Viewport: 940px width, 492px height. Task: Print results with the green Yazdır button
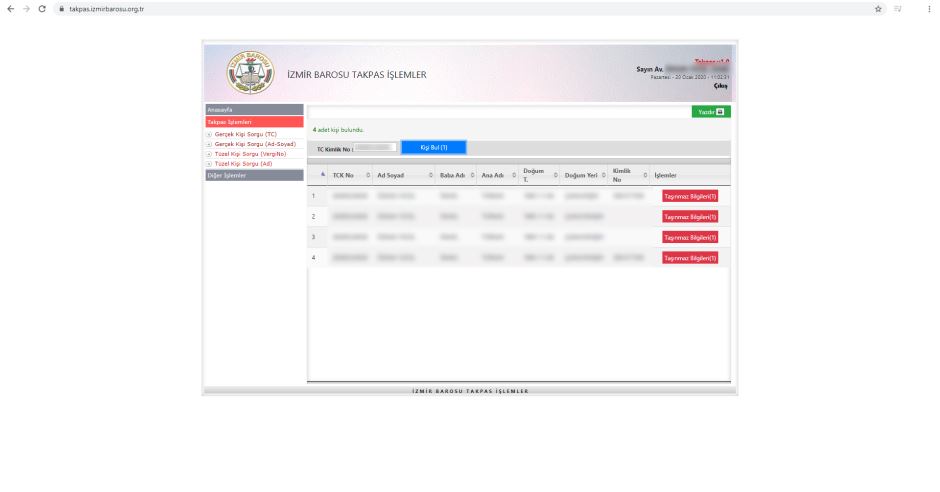(x=711, y=112)
